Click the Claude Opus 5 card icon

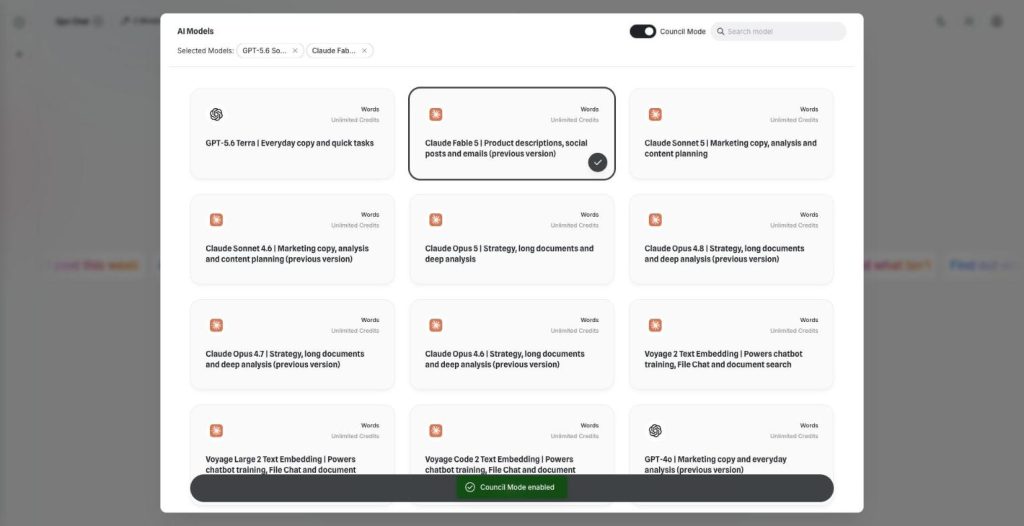click(436, 220)
